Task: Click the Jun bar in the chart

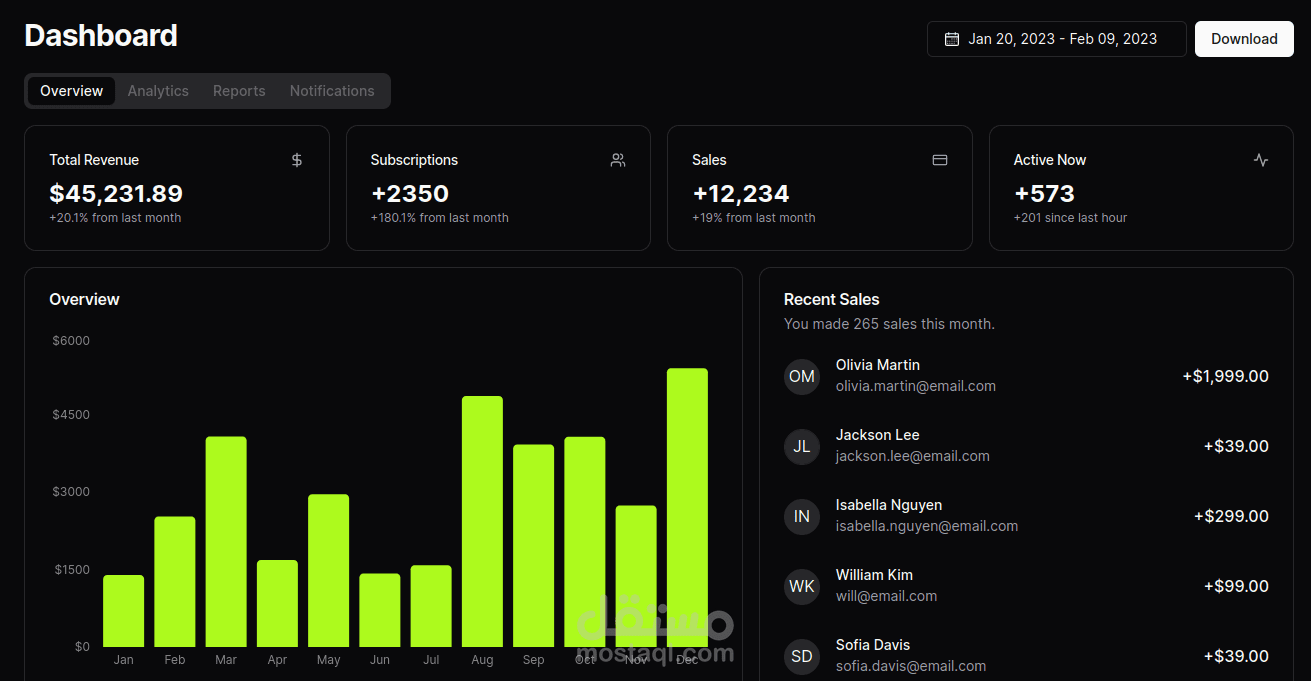Action: pyautogui.click(x=380, y=610)
